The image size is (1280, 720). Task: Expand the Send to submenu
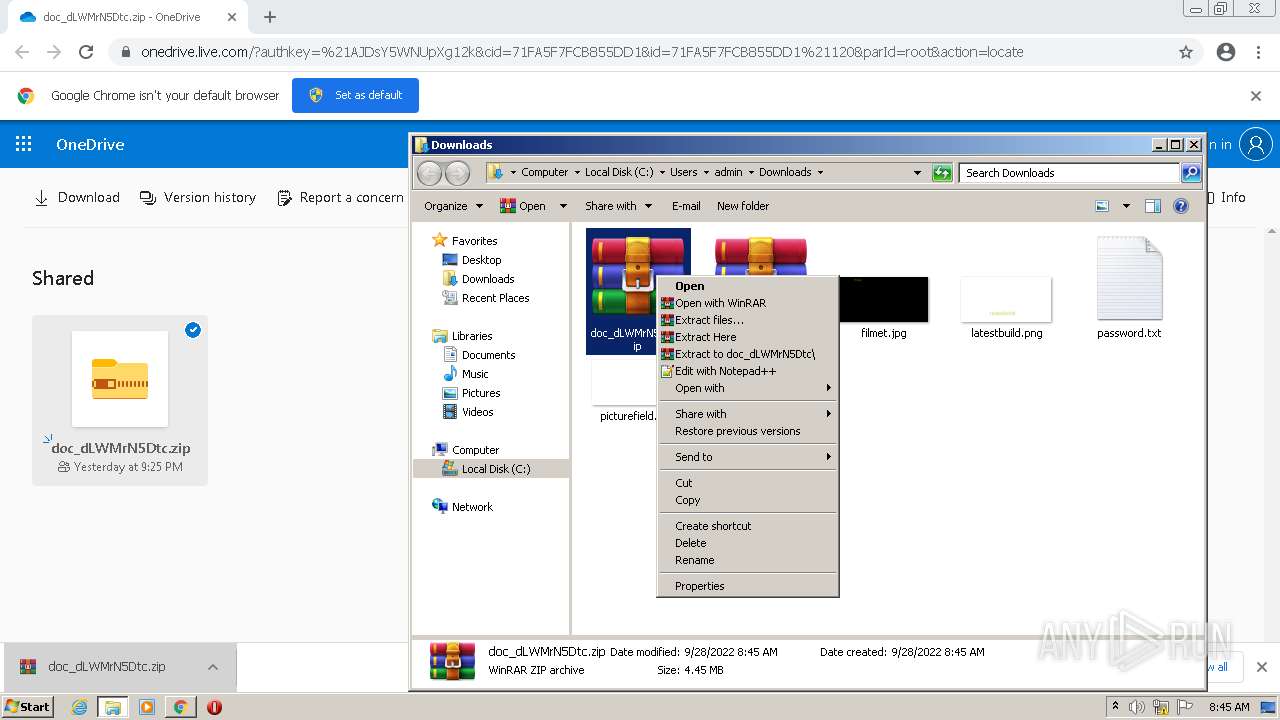tap(747, 457)
